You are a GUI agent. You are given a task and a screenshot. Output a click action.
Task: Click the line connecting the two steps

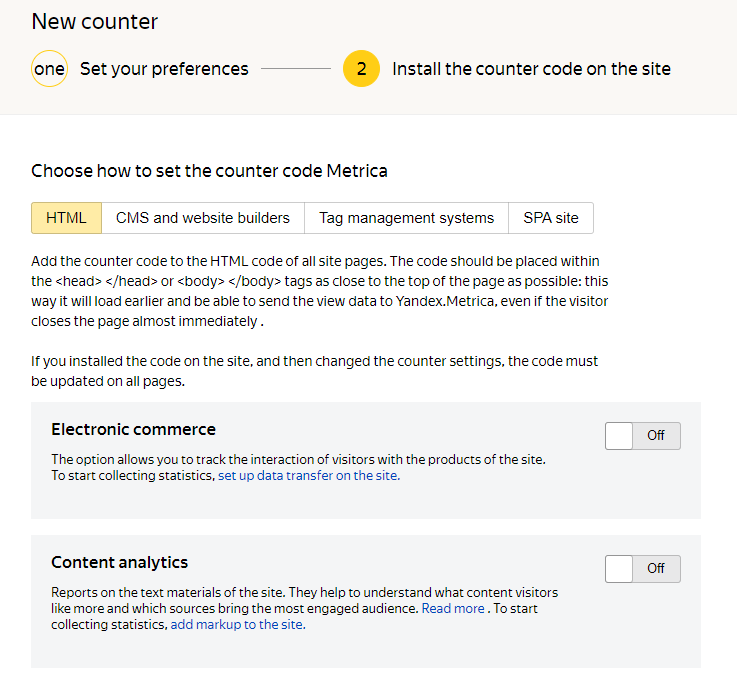point(295,69)
